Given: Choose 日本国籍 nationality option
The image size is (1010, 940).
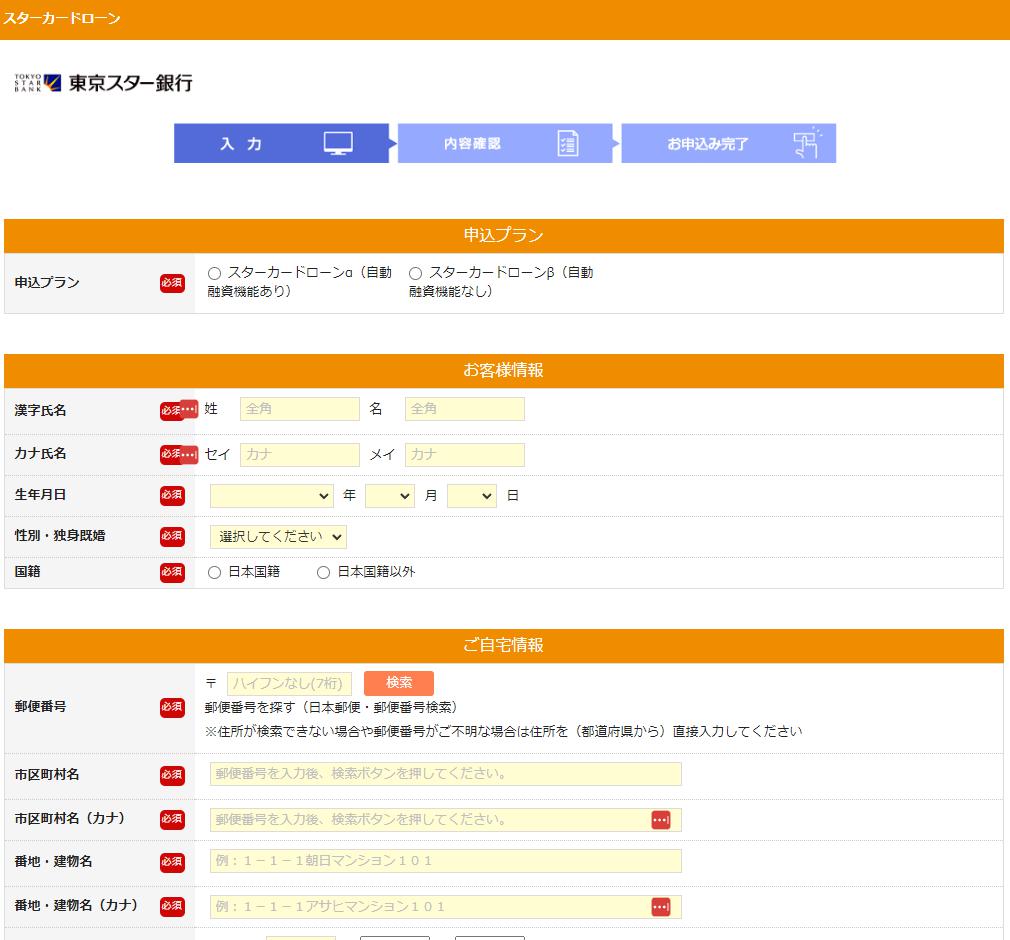Looking at the screenshot, I should click(214, 572).
